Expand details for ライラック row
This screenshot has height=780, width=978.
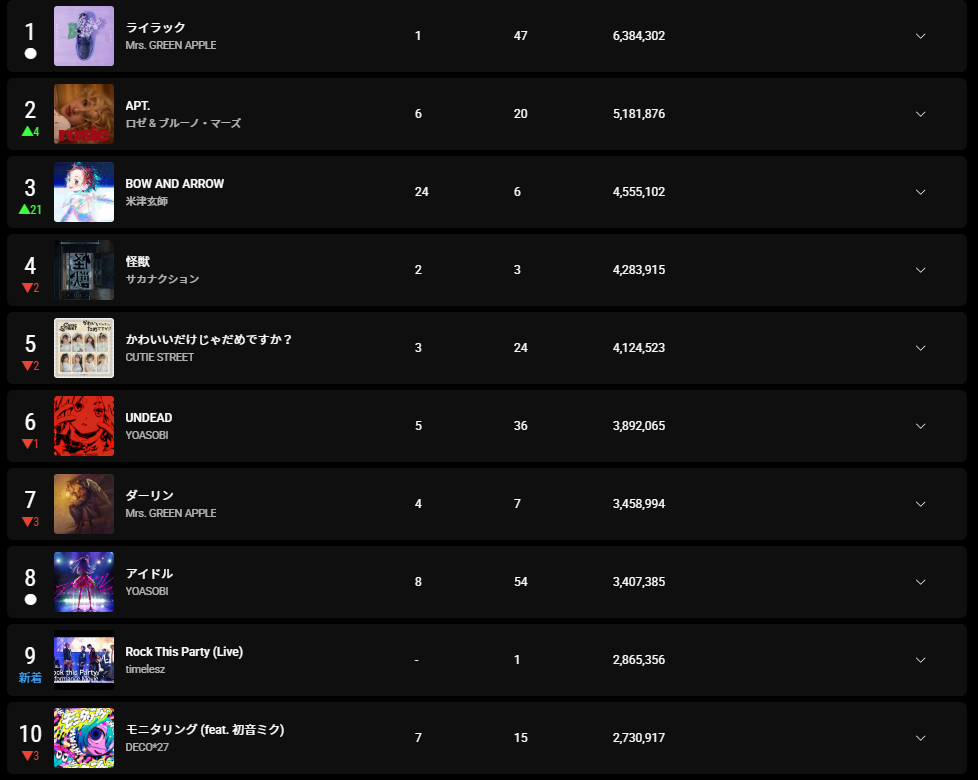tap(920, 36)
